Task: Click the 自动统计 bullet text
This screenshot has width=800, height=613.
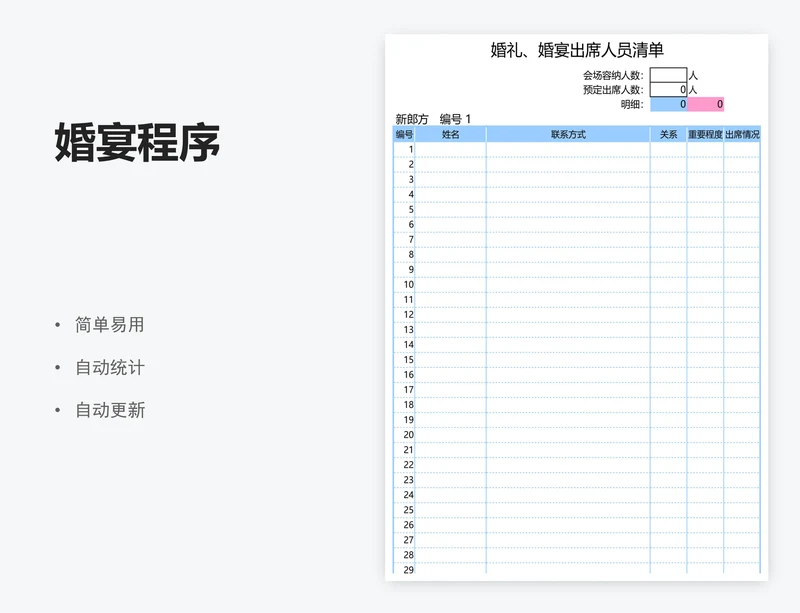Action: coord(110,367)
